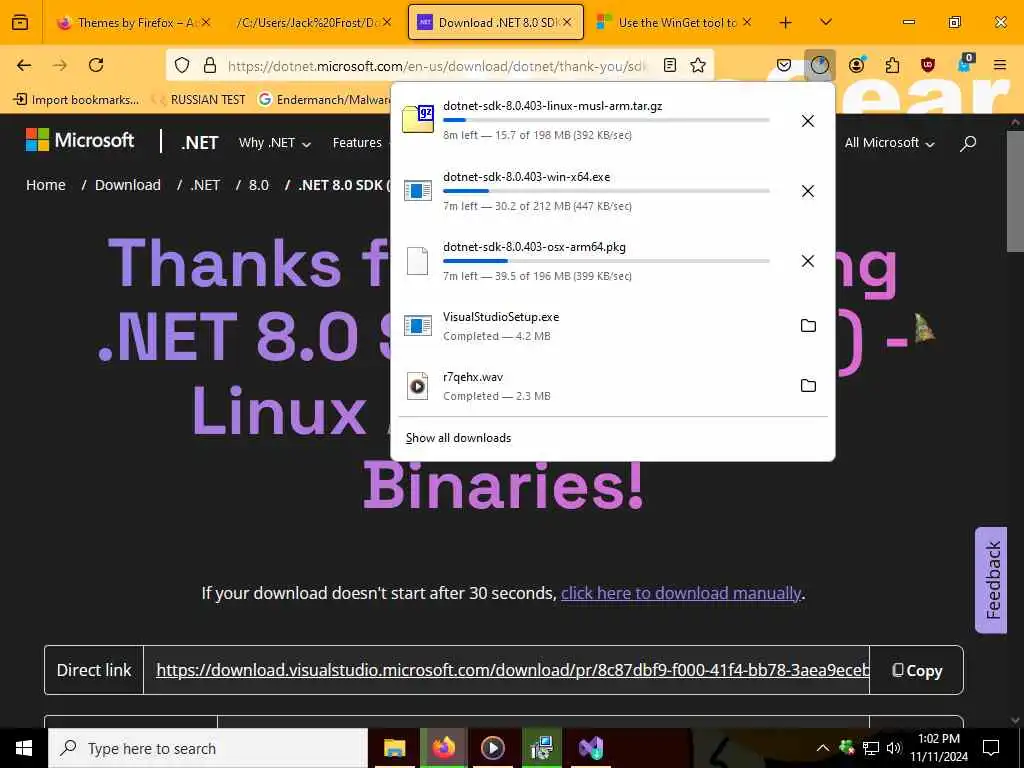The height and width of the screenshot is (768, 1024).
Task: Open media player taskbar icon
Action: (x=492, y=748)
